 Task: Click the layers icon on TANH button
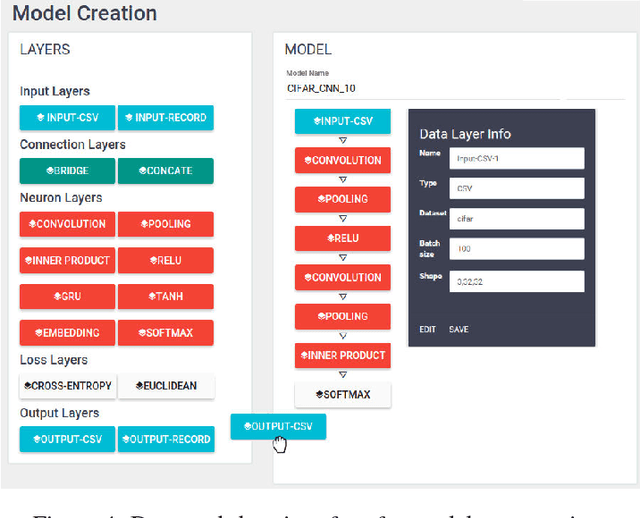coord(152,296)
